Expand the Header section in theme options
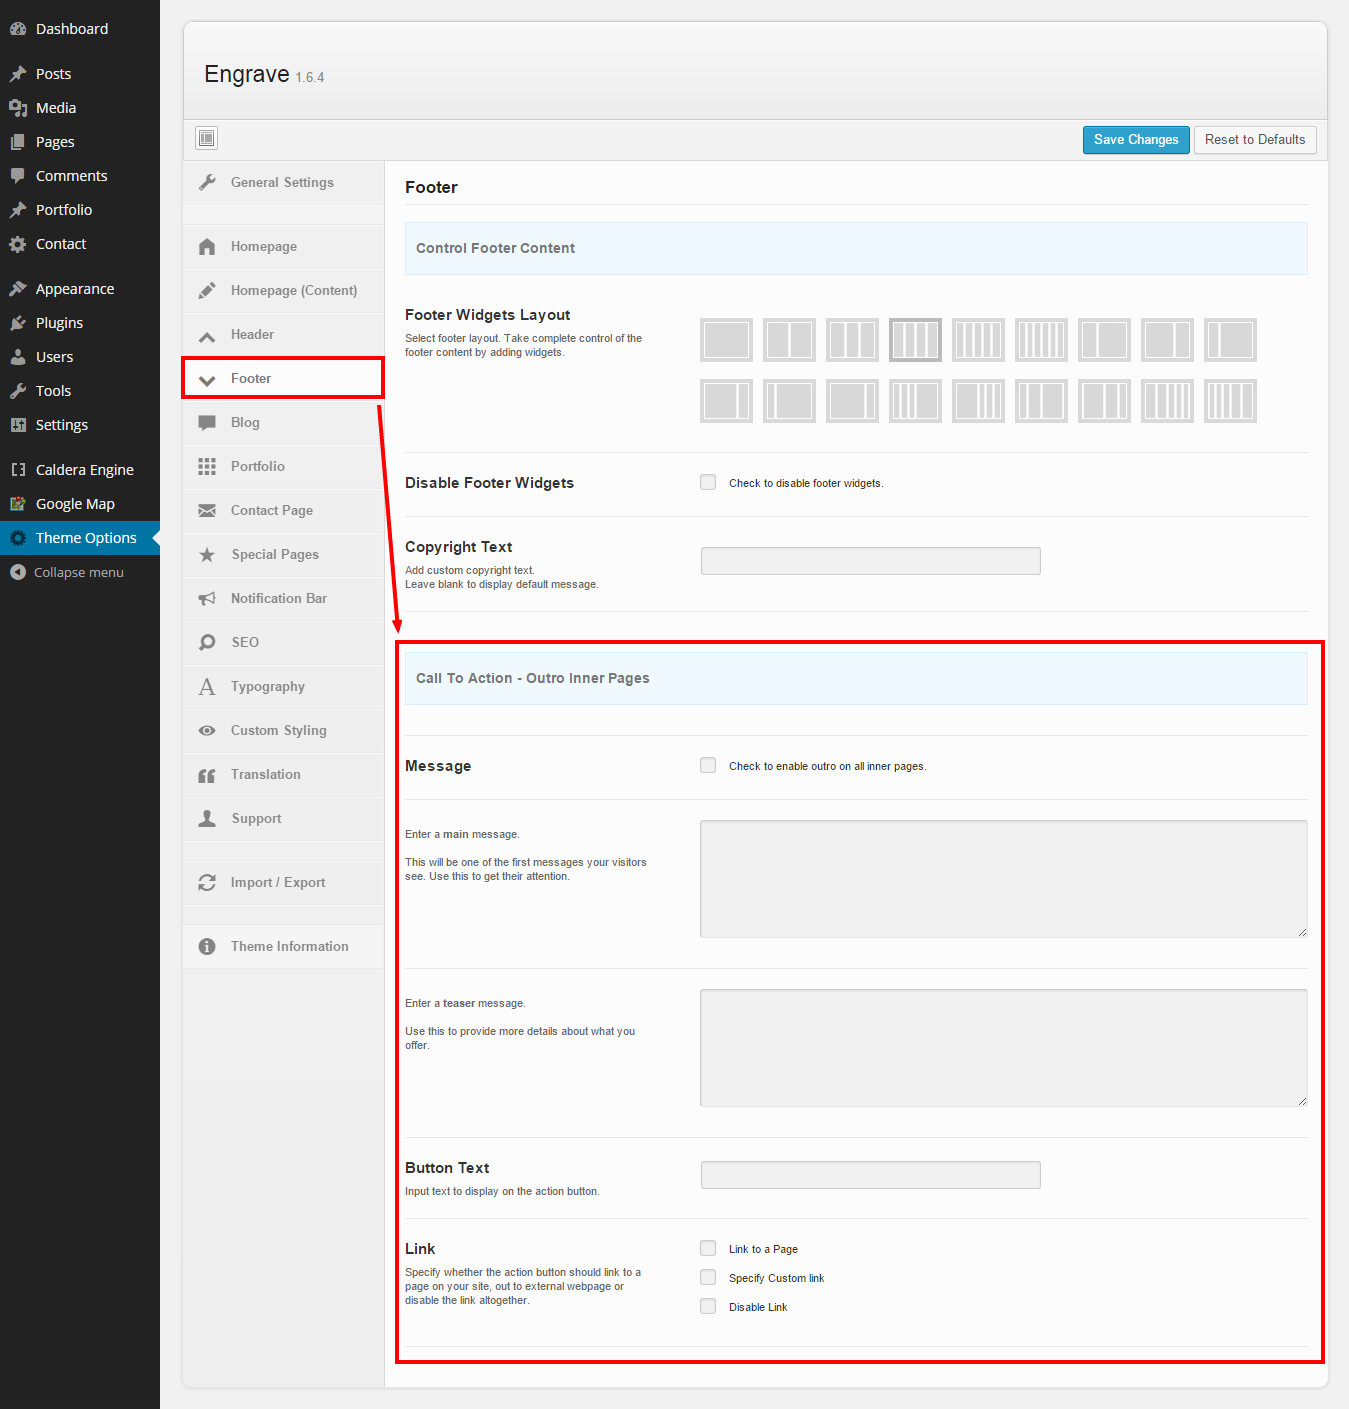 pos(252,335)
